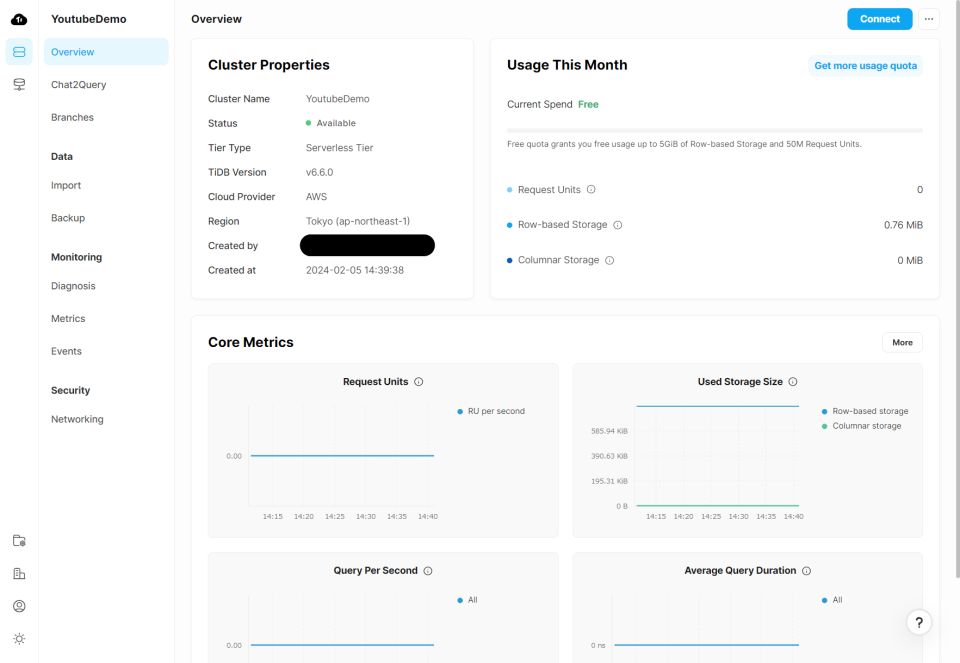Image resolution: width=960 pixels, height=663 pixels.
Task: Open the Clusters icon in left rail
Action: (19, 52)
